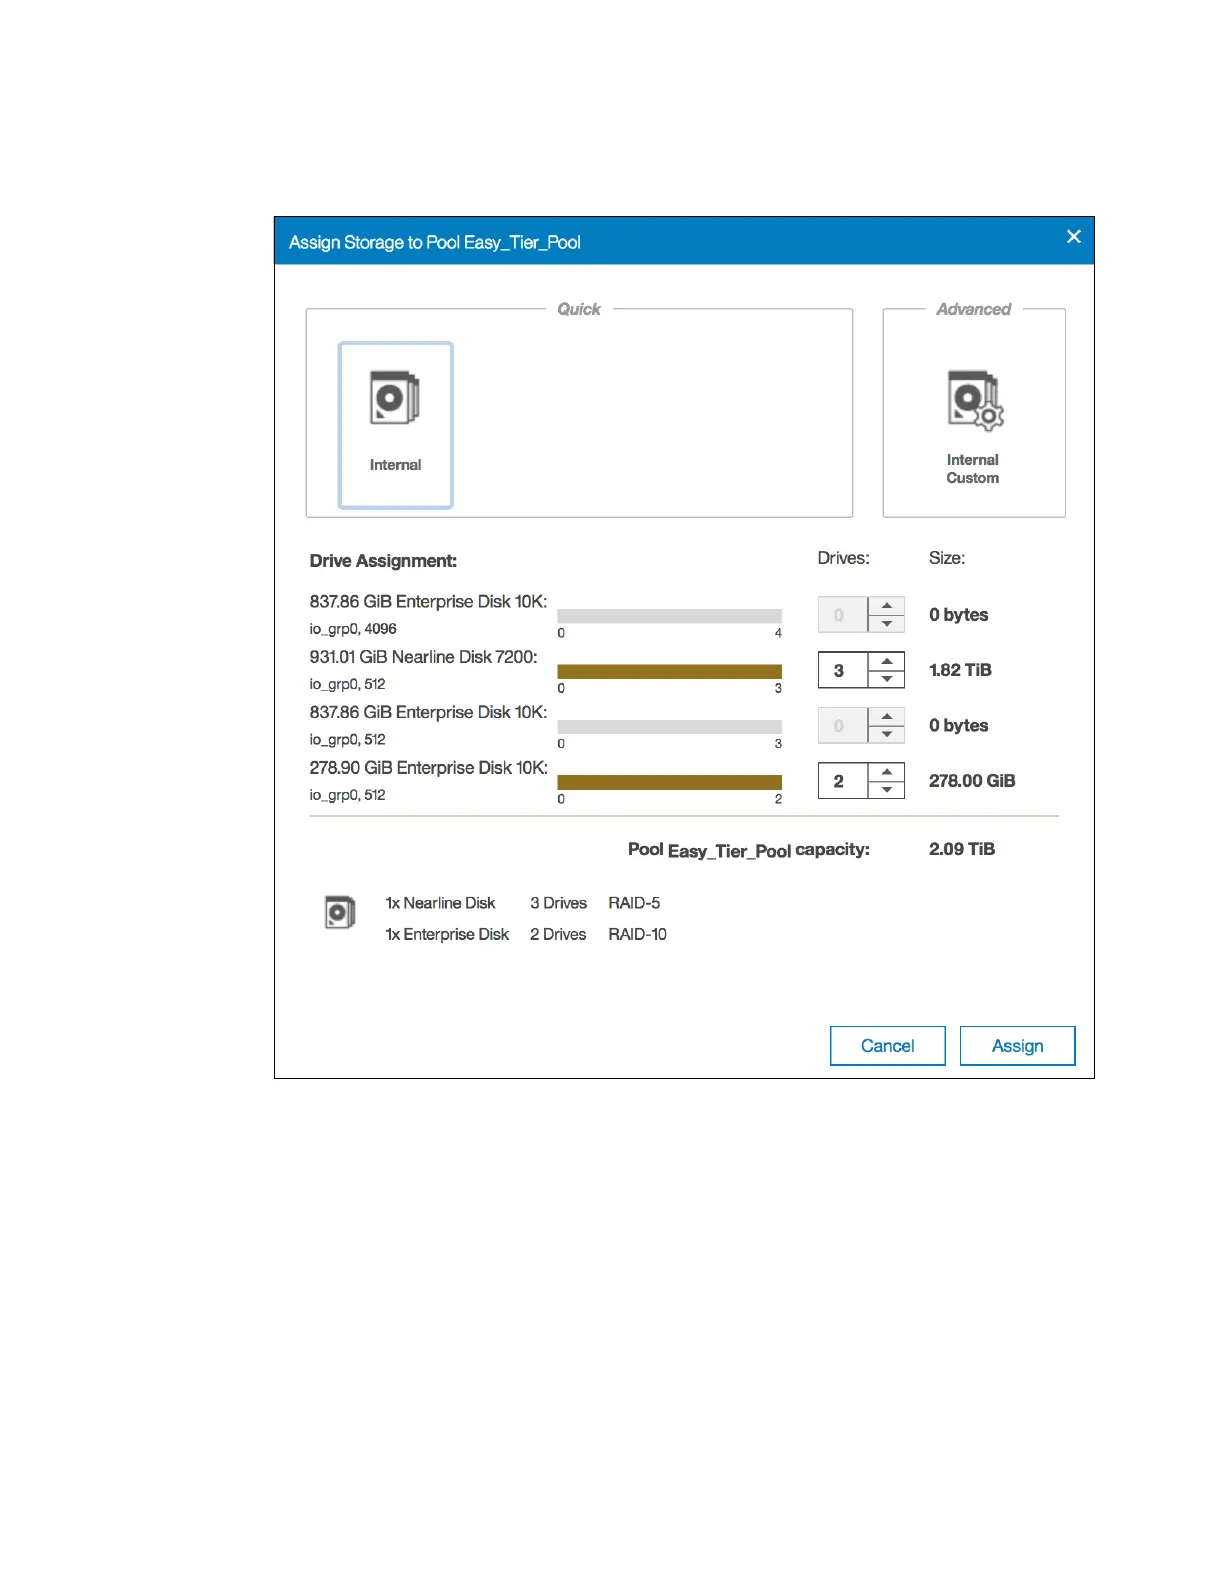The width and height of the screenshot is (1224, 1584).
Task: Increase drives for 837.86 GiB disk io_grp0, 512
Action: 886,716
